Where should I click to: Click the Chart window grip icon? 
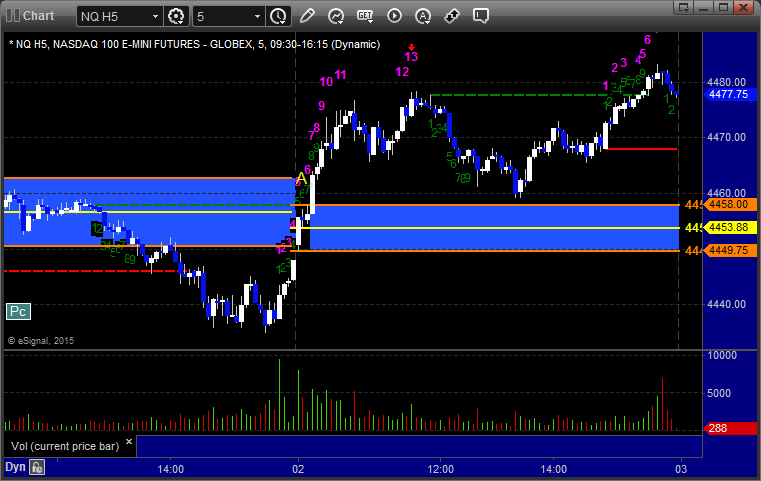(13, 16)
